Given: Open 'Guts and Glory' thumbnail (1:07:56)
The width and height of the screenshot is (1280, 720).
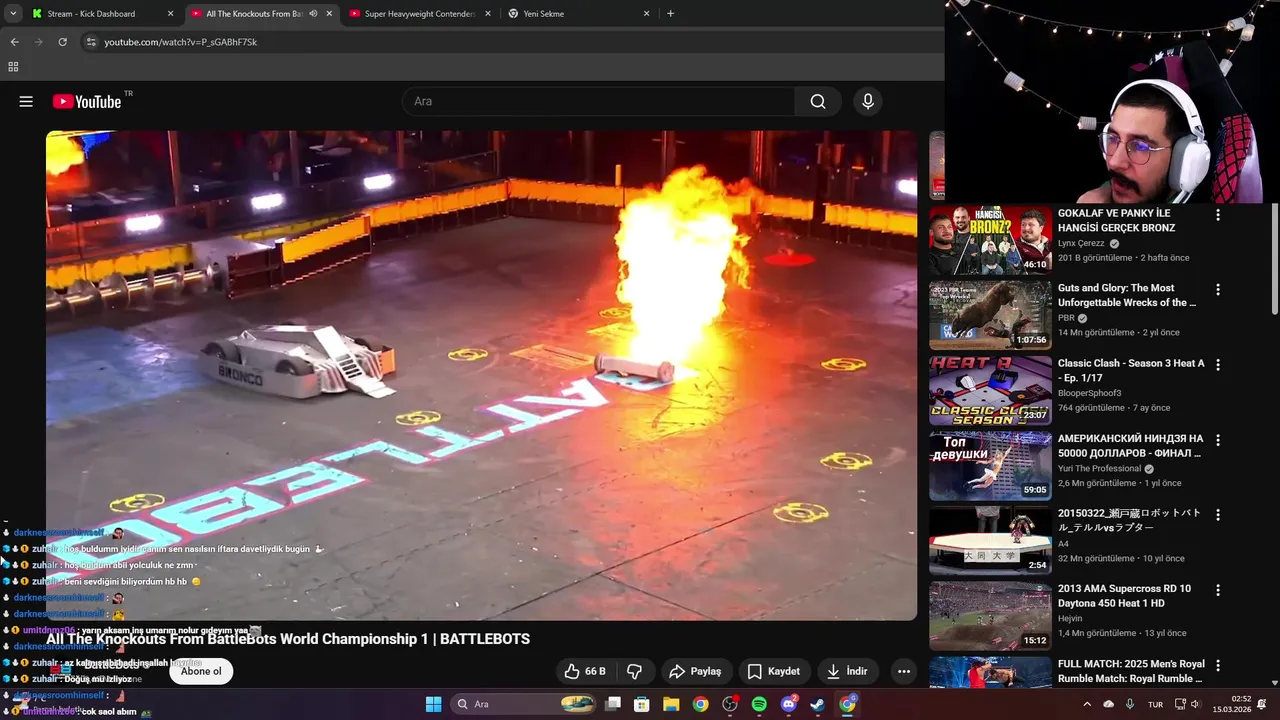Looking at the screenshot, I should 990,315.
